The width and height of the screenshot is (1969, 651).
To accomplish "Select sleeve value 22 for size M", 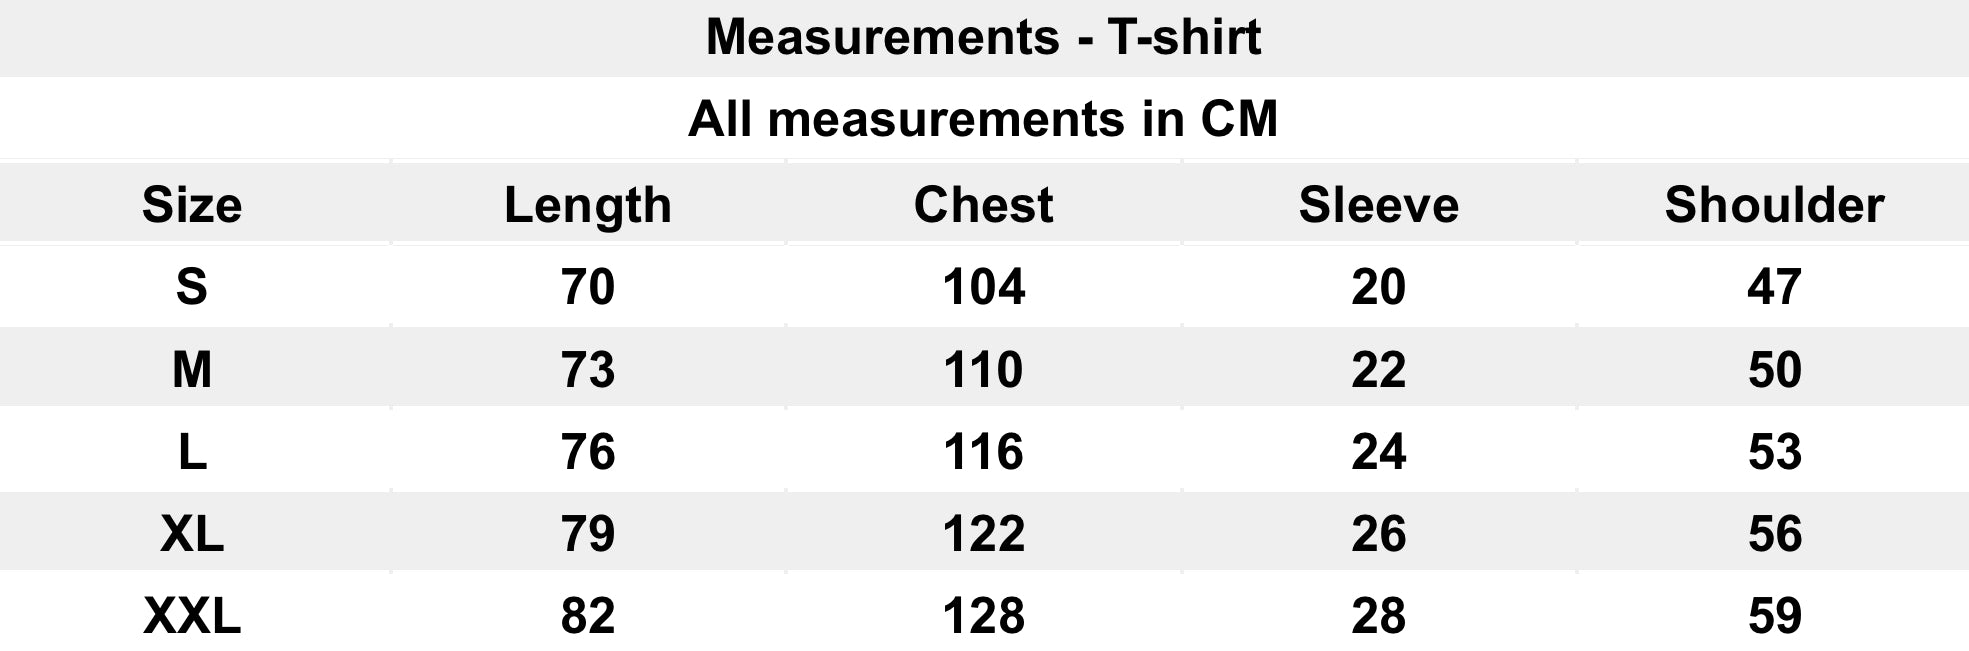I will (x=1378, y=369).
